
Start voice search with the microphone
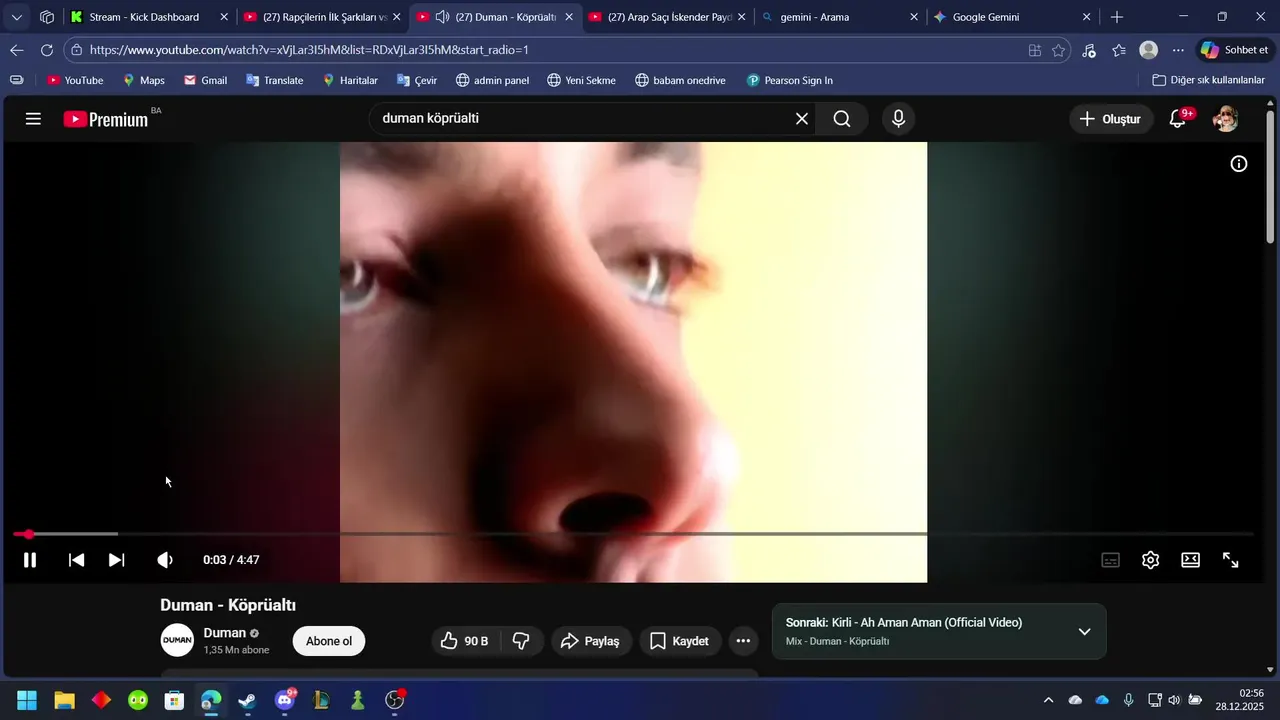pyautogui.click(x=898, y=119)
